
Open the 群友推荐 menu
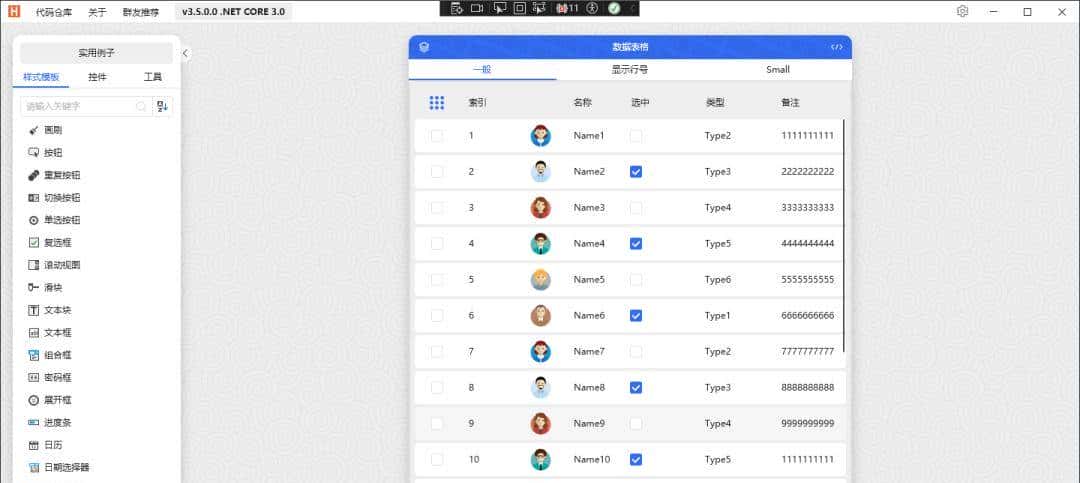(141, 12)
